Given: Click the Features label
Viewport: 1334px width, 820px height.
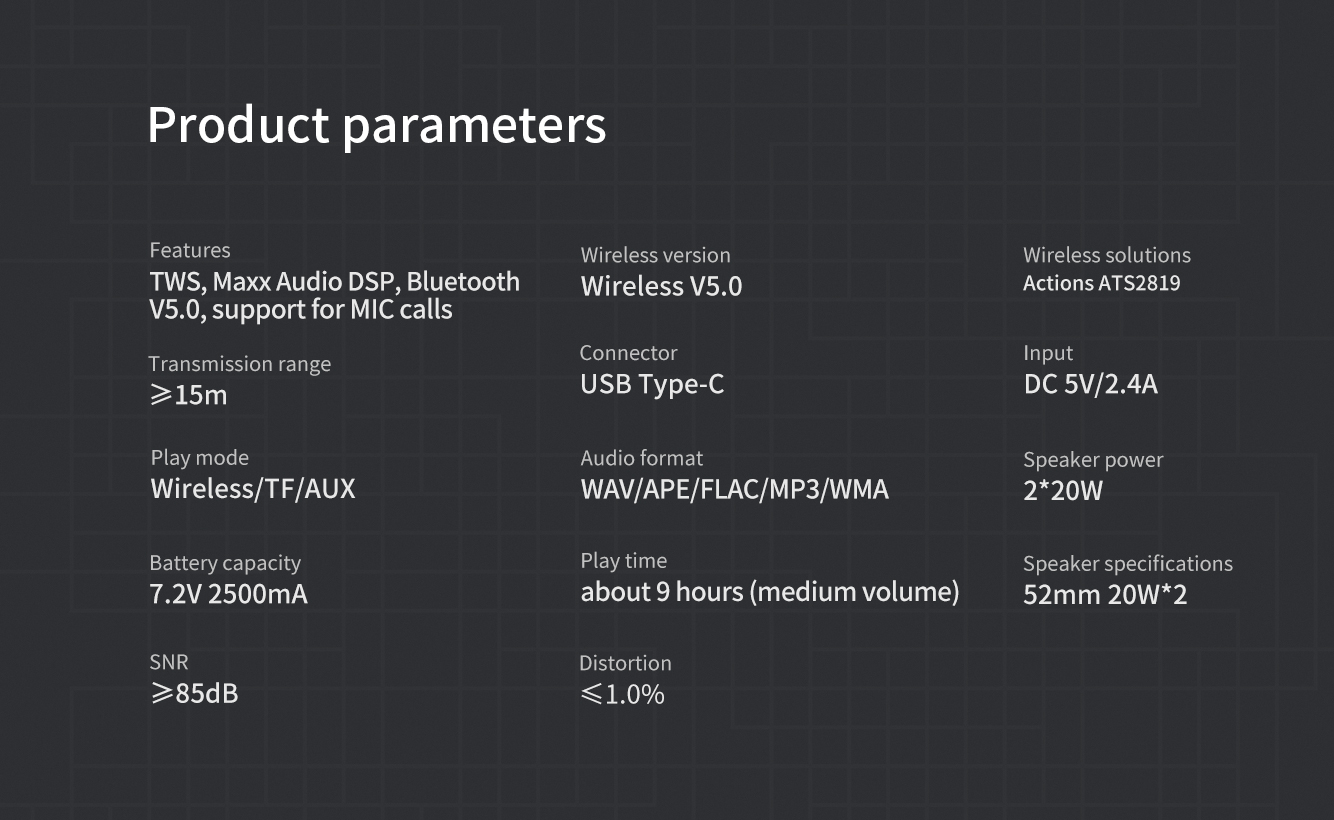Looking at the screenshot, I should [x=190, y=250].
